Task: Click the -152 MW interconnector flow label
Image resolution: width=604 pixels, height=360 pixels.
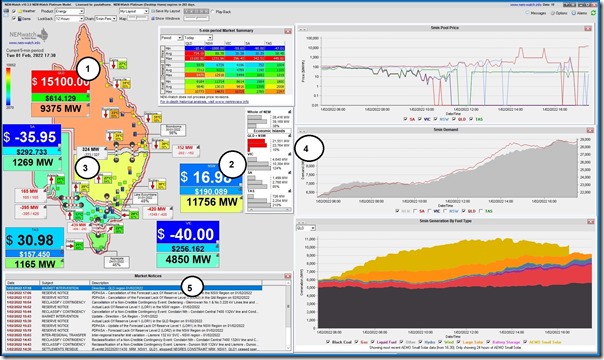Action: pos(185,150)
